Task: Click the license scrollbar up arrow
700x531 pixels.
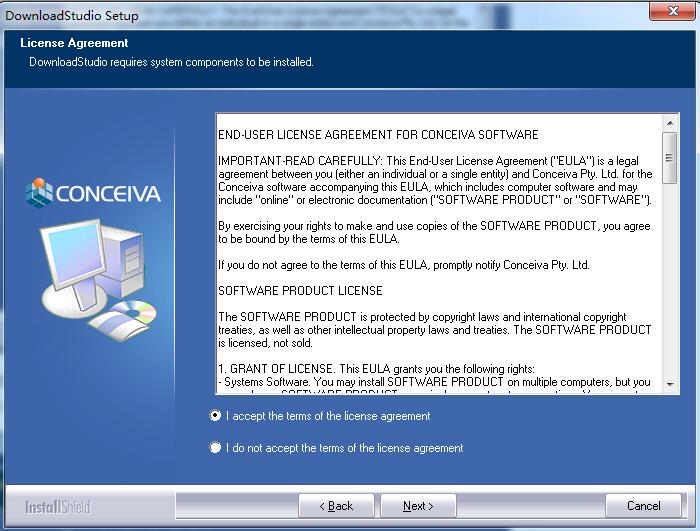Action: pyautogui.click(x=670, y=122)
